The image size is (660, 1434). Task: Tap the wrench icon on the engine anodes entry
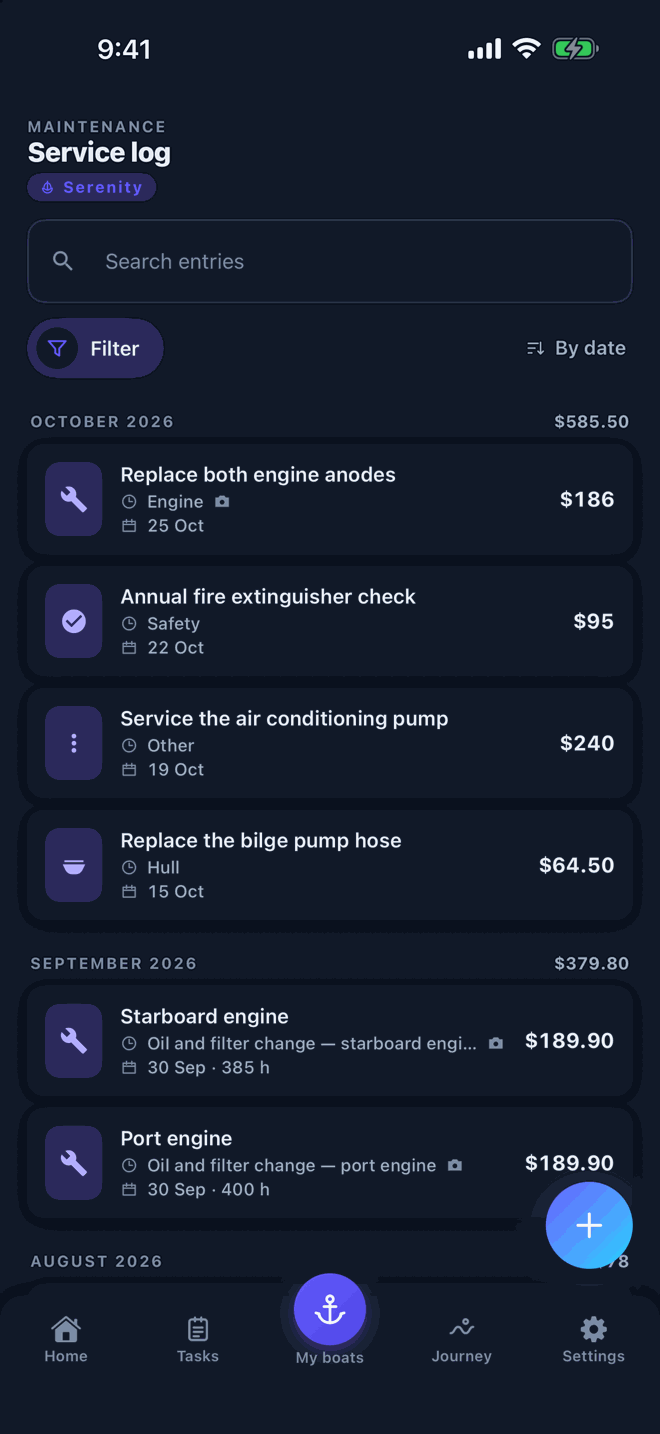point(74,499)
